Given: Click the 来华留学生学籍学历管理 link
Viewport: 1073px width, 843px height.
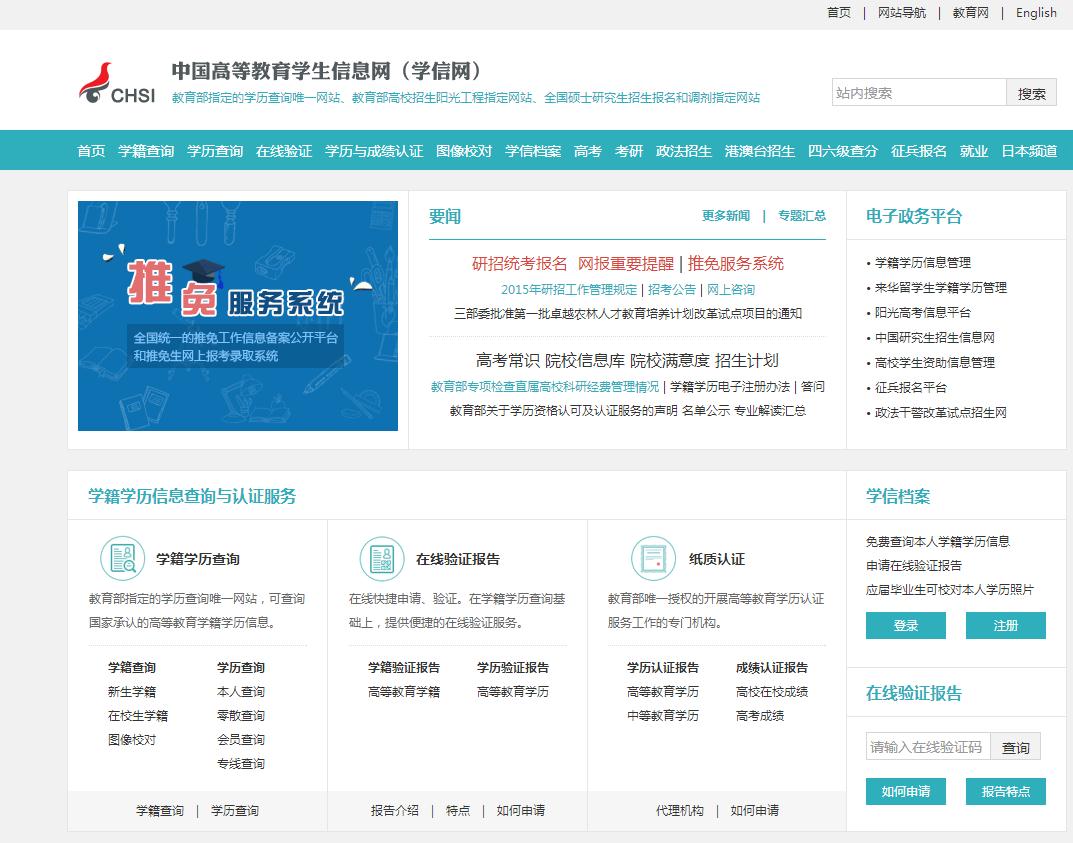Looking at the screenshot, I should pos(941,287).
